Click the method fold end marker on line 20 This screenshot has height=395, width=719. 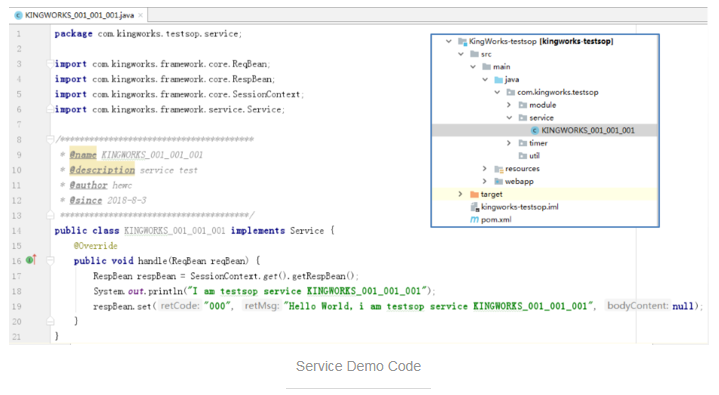(x=50, y=321)
